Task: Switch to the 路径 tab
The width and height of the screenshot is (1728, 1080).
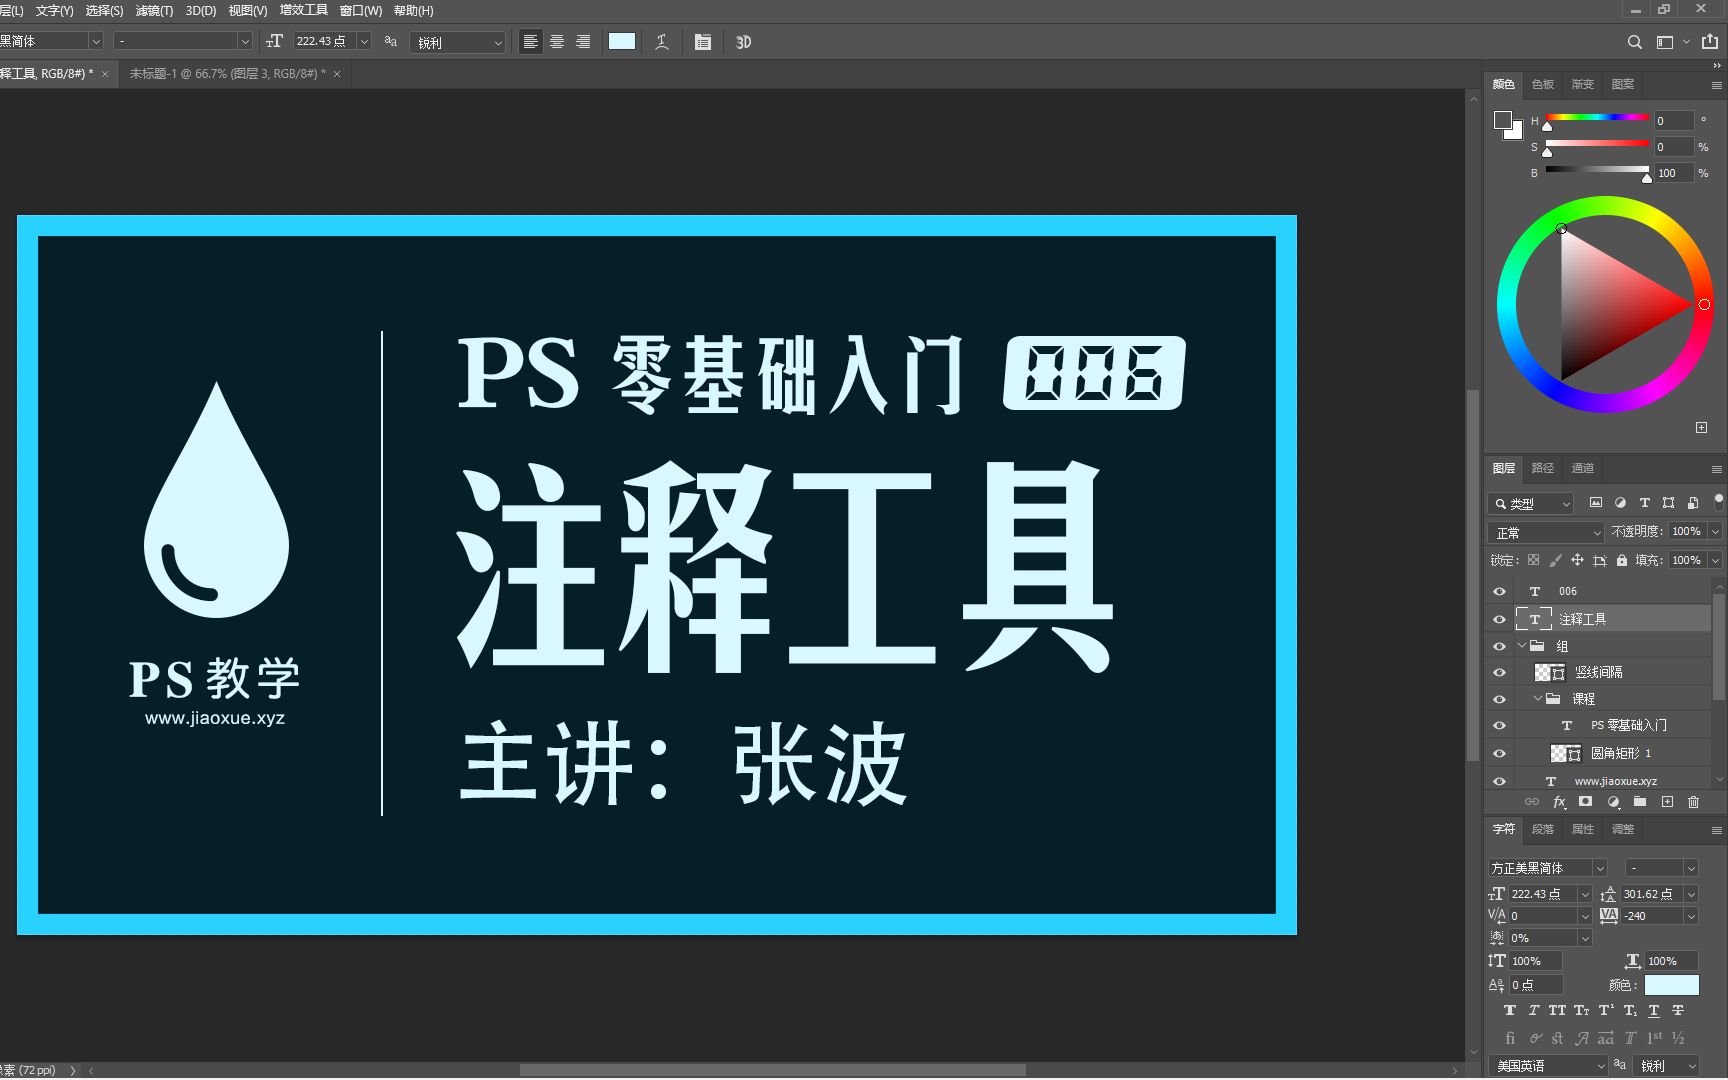Action: click(x=1542, y=467)
